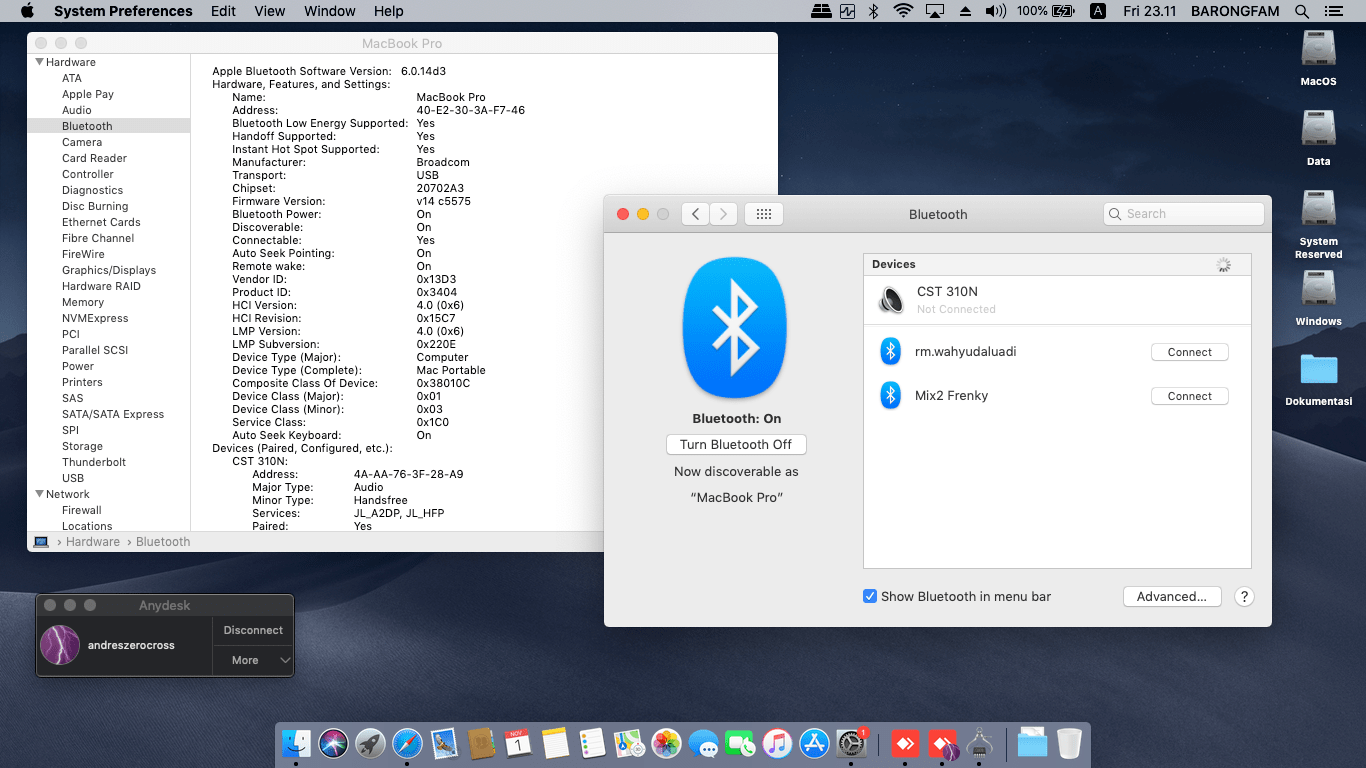Go back in System Preferences
The height and width of the screenshot is (768, 1366).
695,214
